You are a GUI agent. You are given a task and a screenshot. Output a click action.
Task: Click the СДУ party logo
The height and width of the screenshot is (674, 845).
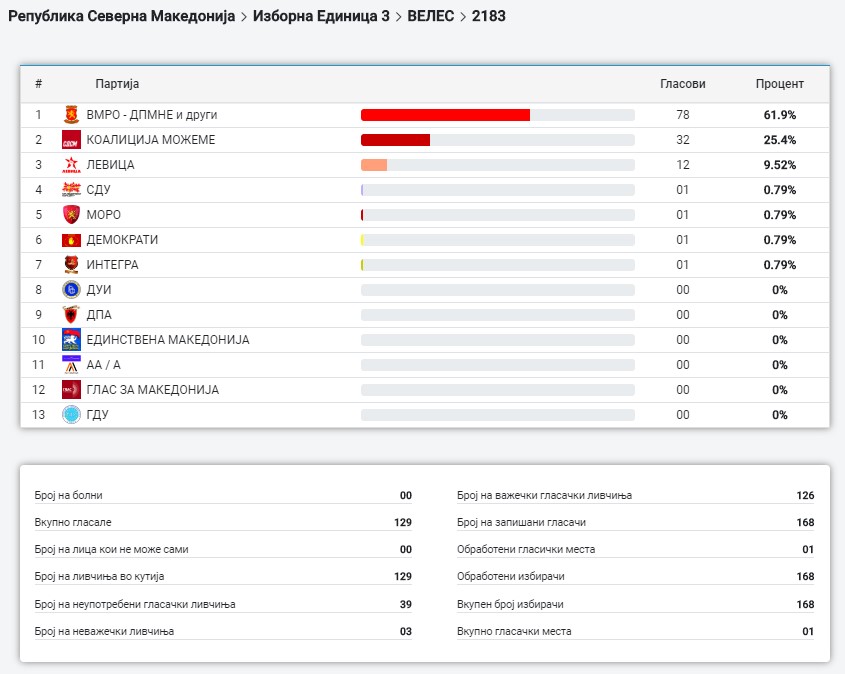71,190
